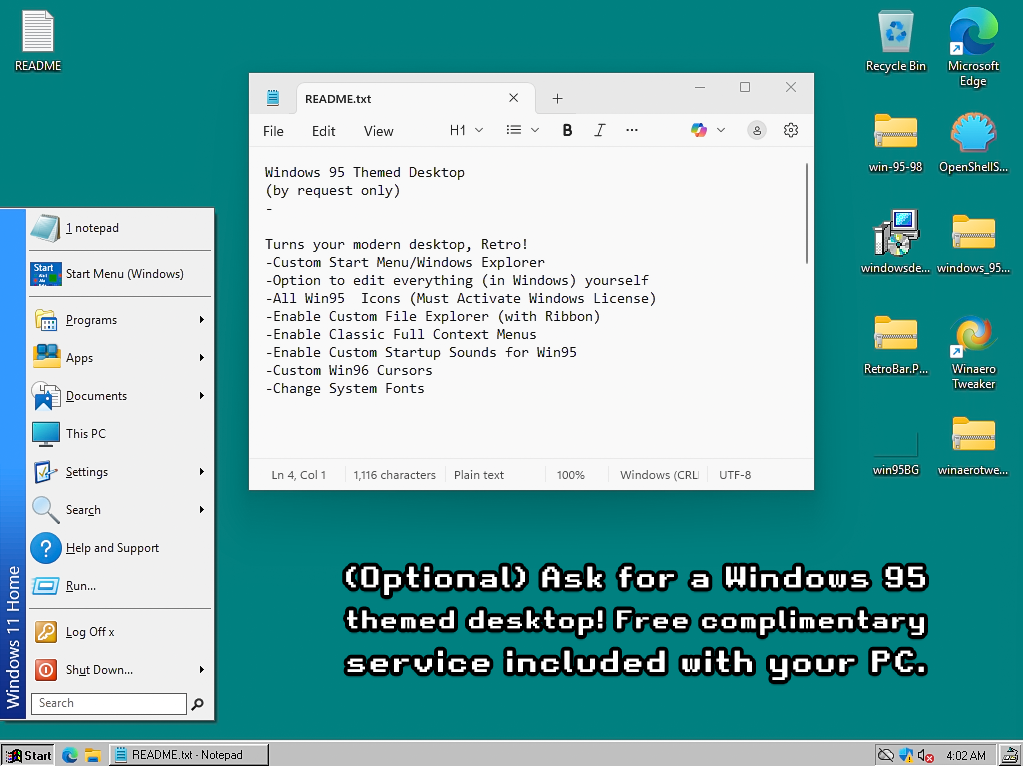
Task: Click the "-Change System Fonts" line
Action: 344,388
